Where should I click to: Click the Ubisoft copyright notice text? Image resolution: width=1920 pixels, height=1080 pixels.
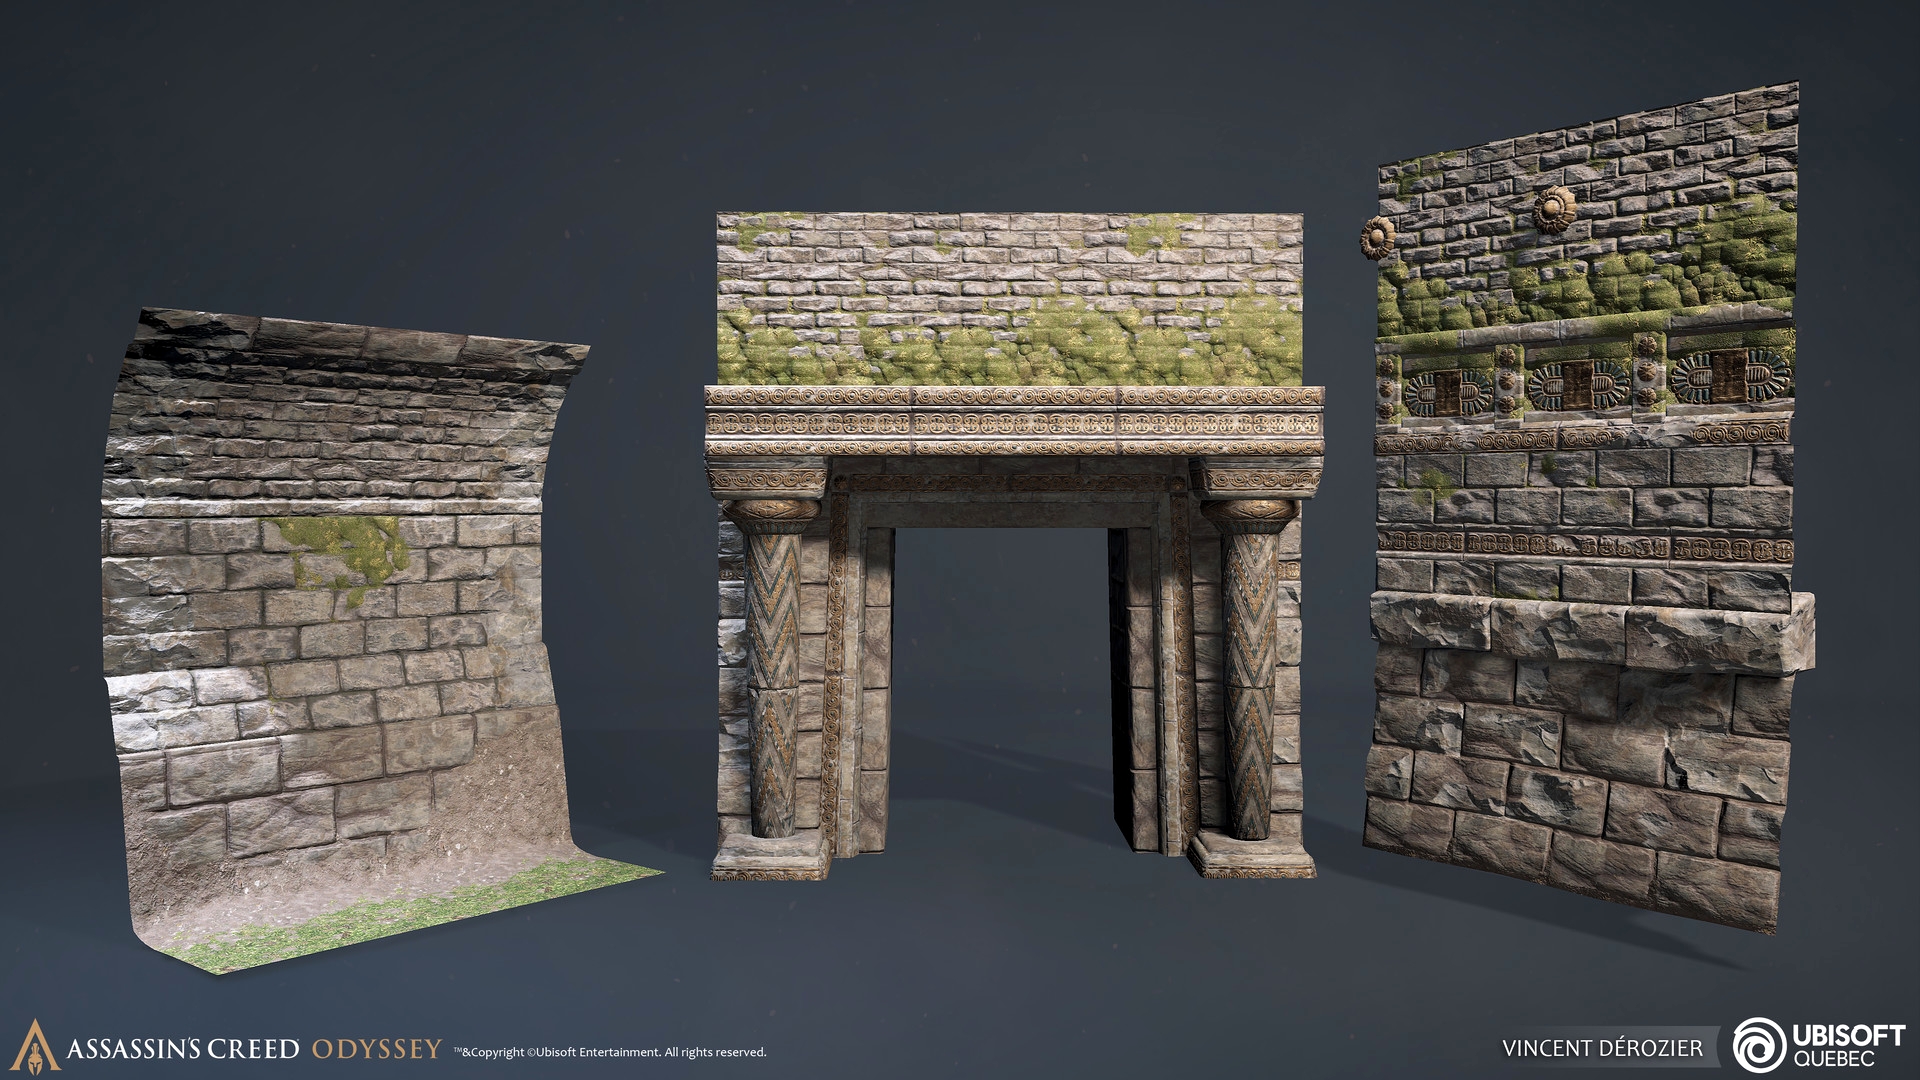coord(610,1052)
